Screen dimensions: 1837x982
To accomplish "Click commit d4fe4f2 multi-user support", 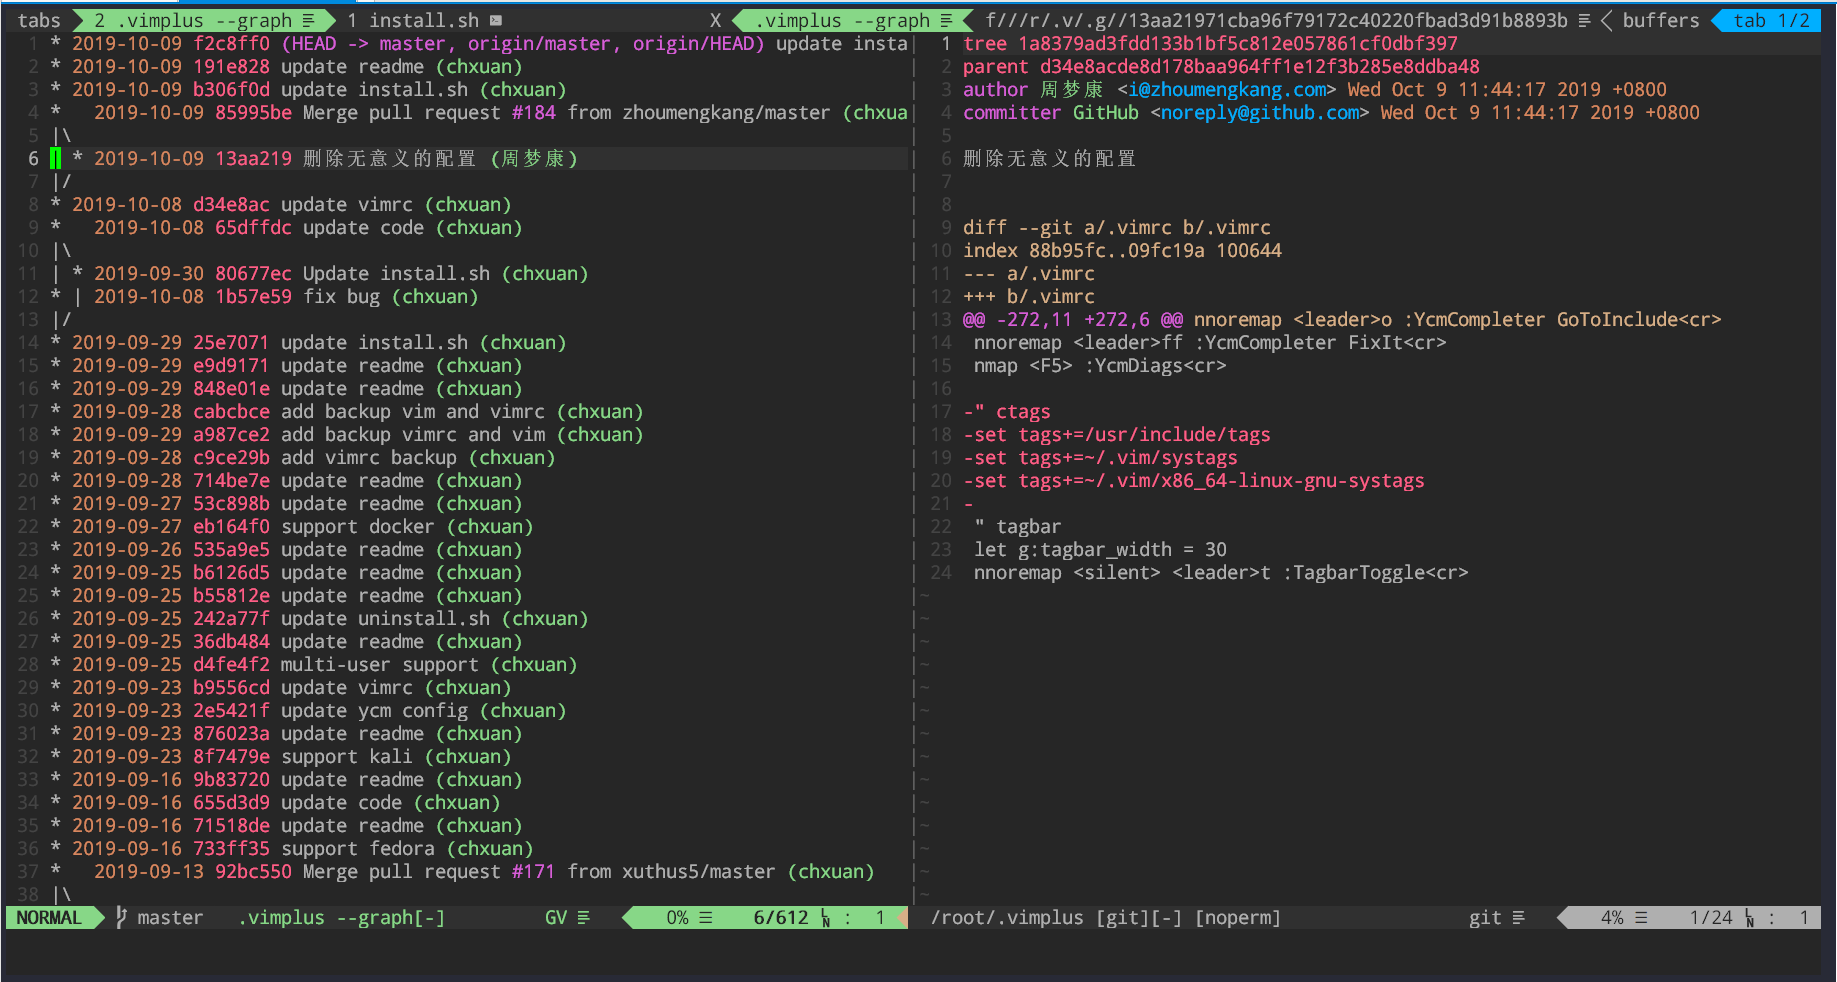I will [324, 665].
